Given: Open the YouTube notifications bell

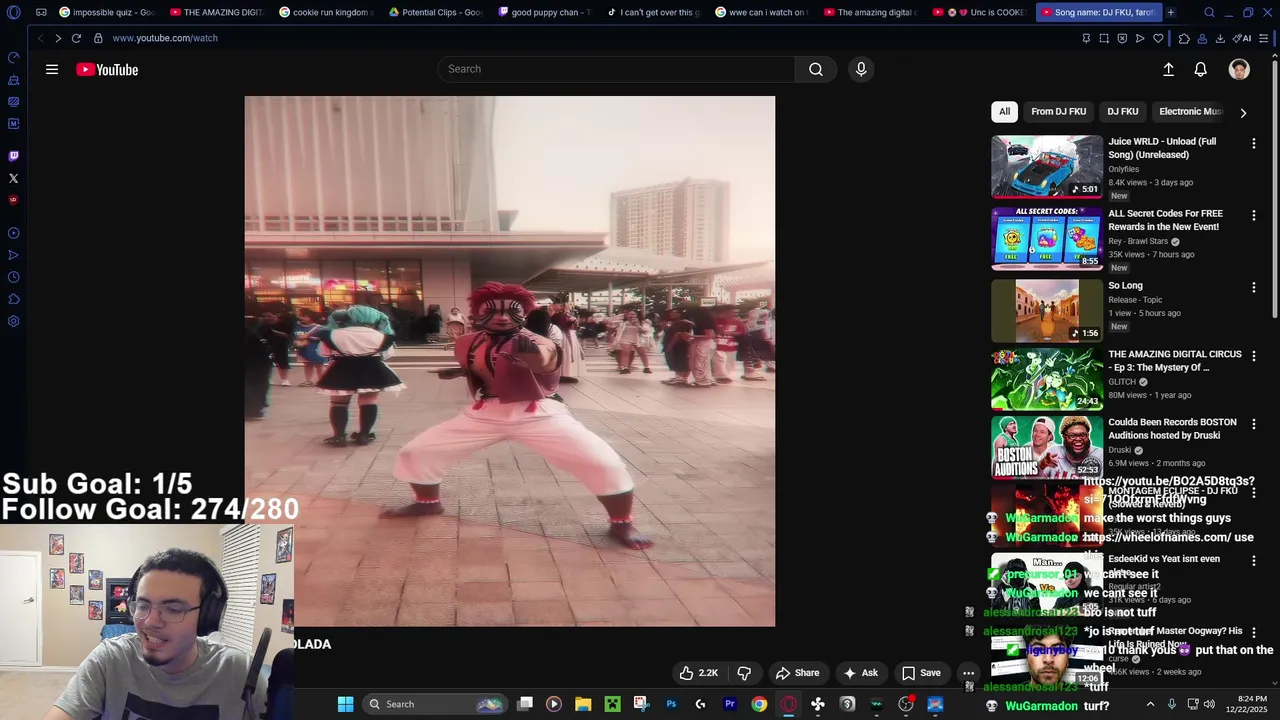Looking at the screenshot, I should tap(1200, 69).
